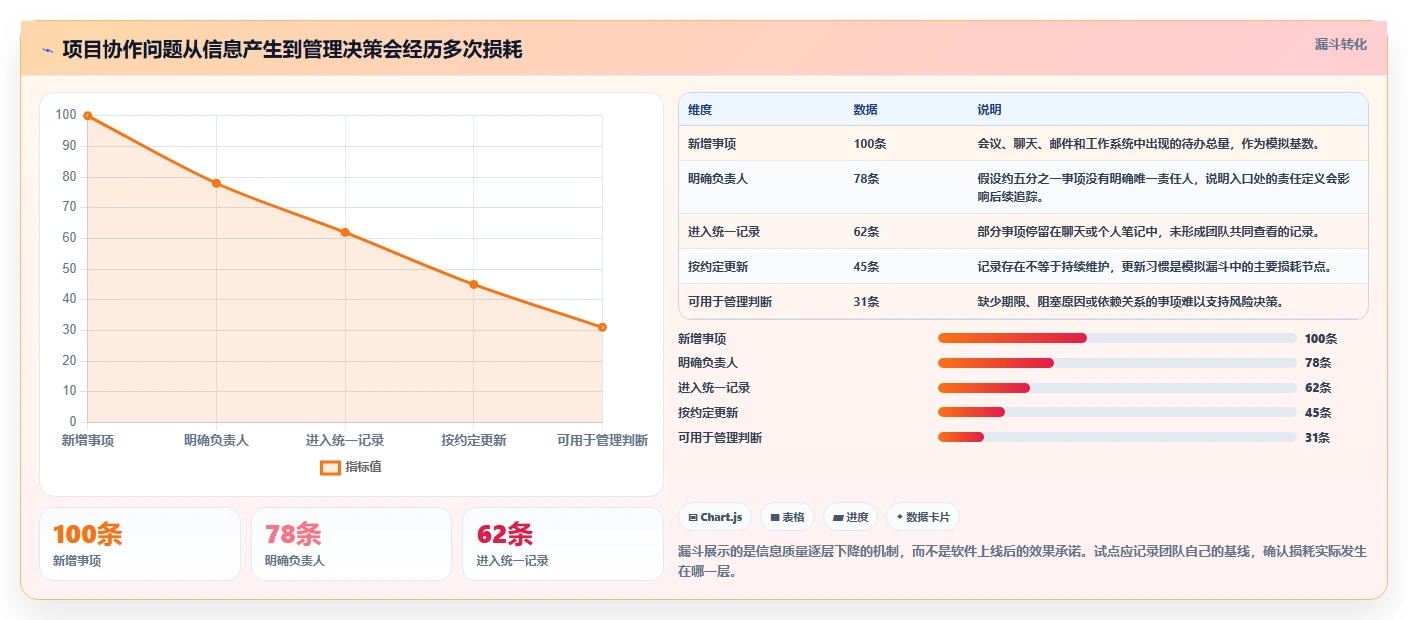Click the 31条 progress bar value
1408x620 pixels.
coord(1317,438)
